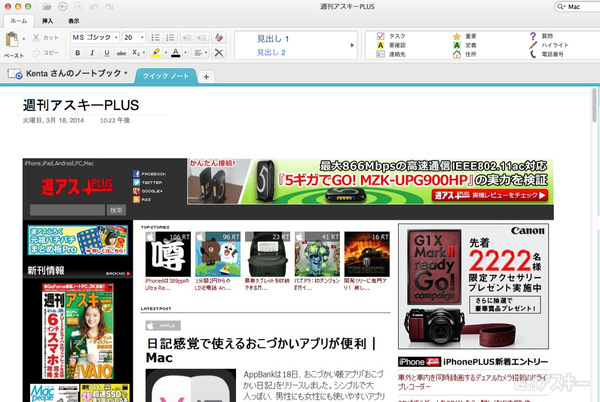Click the Twitter icon in the web clipping
This screenshot has width=600, height=402.
pyautogui.click(x=137, y=182)
